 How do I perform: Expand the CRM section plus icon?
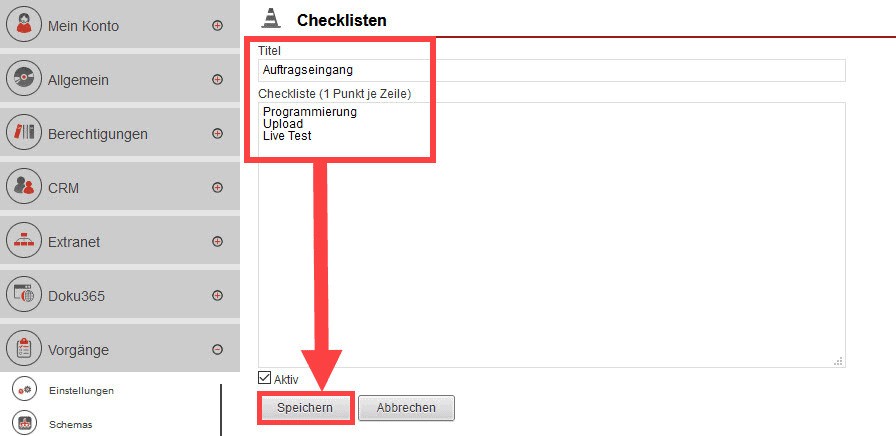tap(218, 188)
